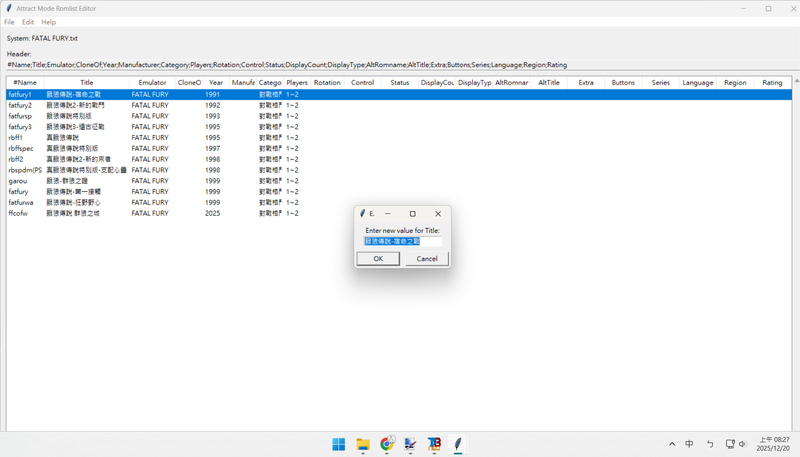800x457 pixels.
Task: Select the rbspdm(PS row
Action: pos(399,170)
